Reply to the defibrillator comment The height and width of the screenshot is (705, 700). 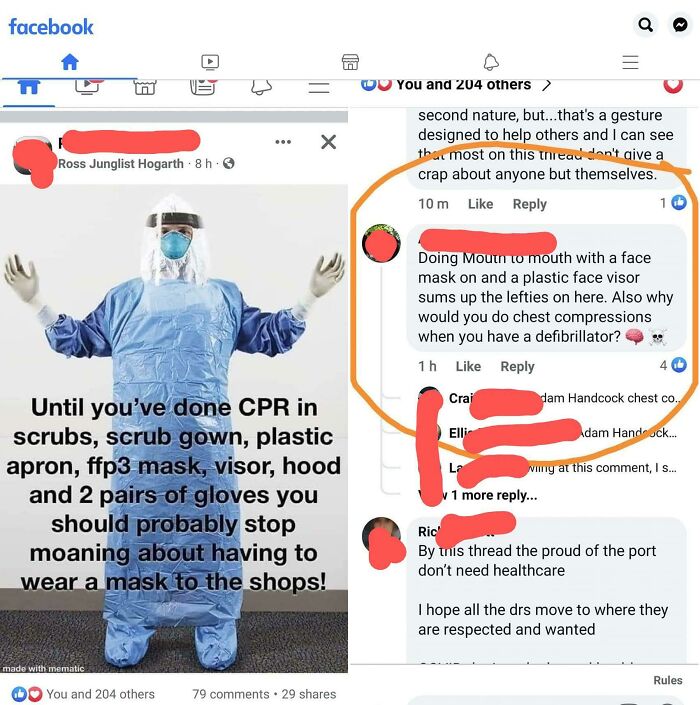[517, 366]
